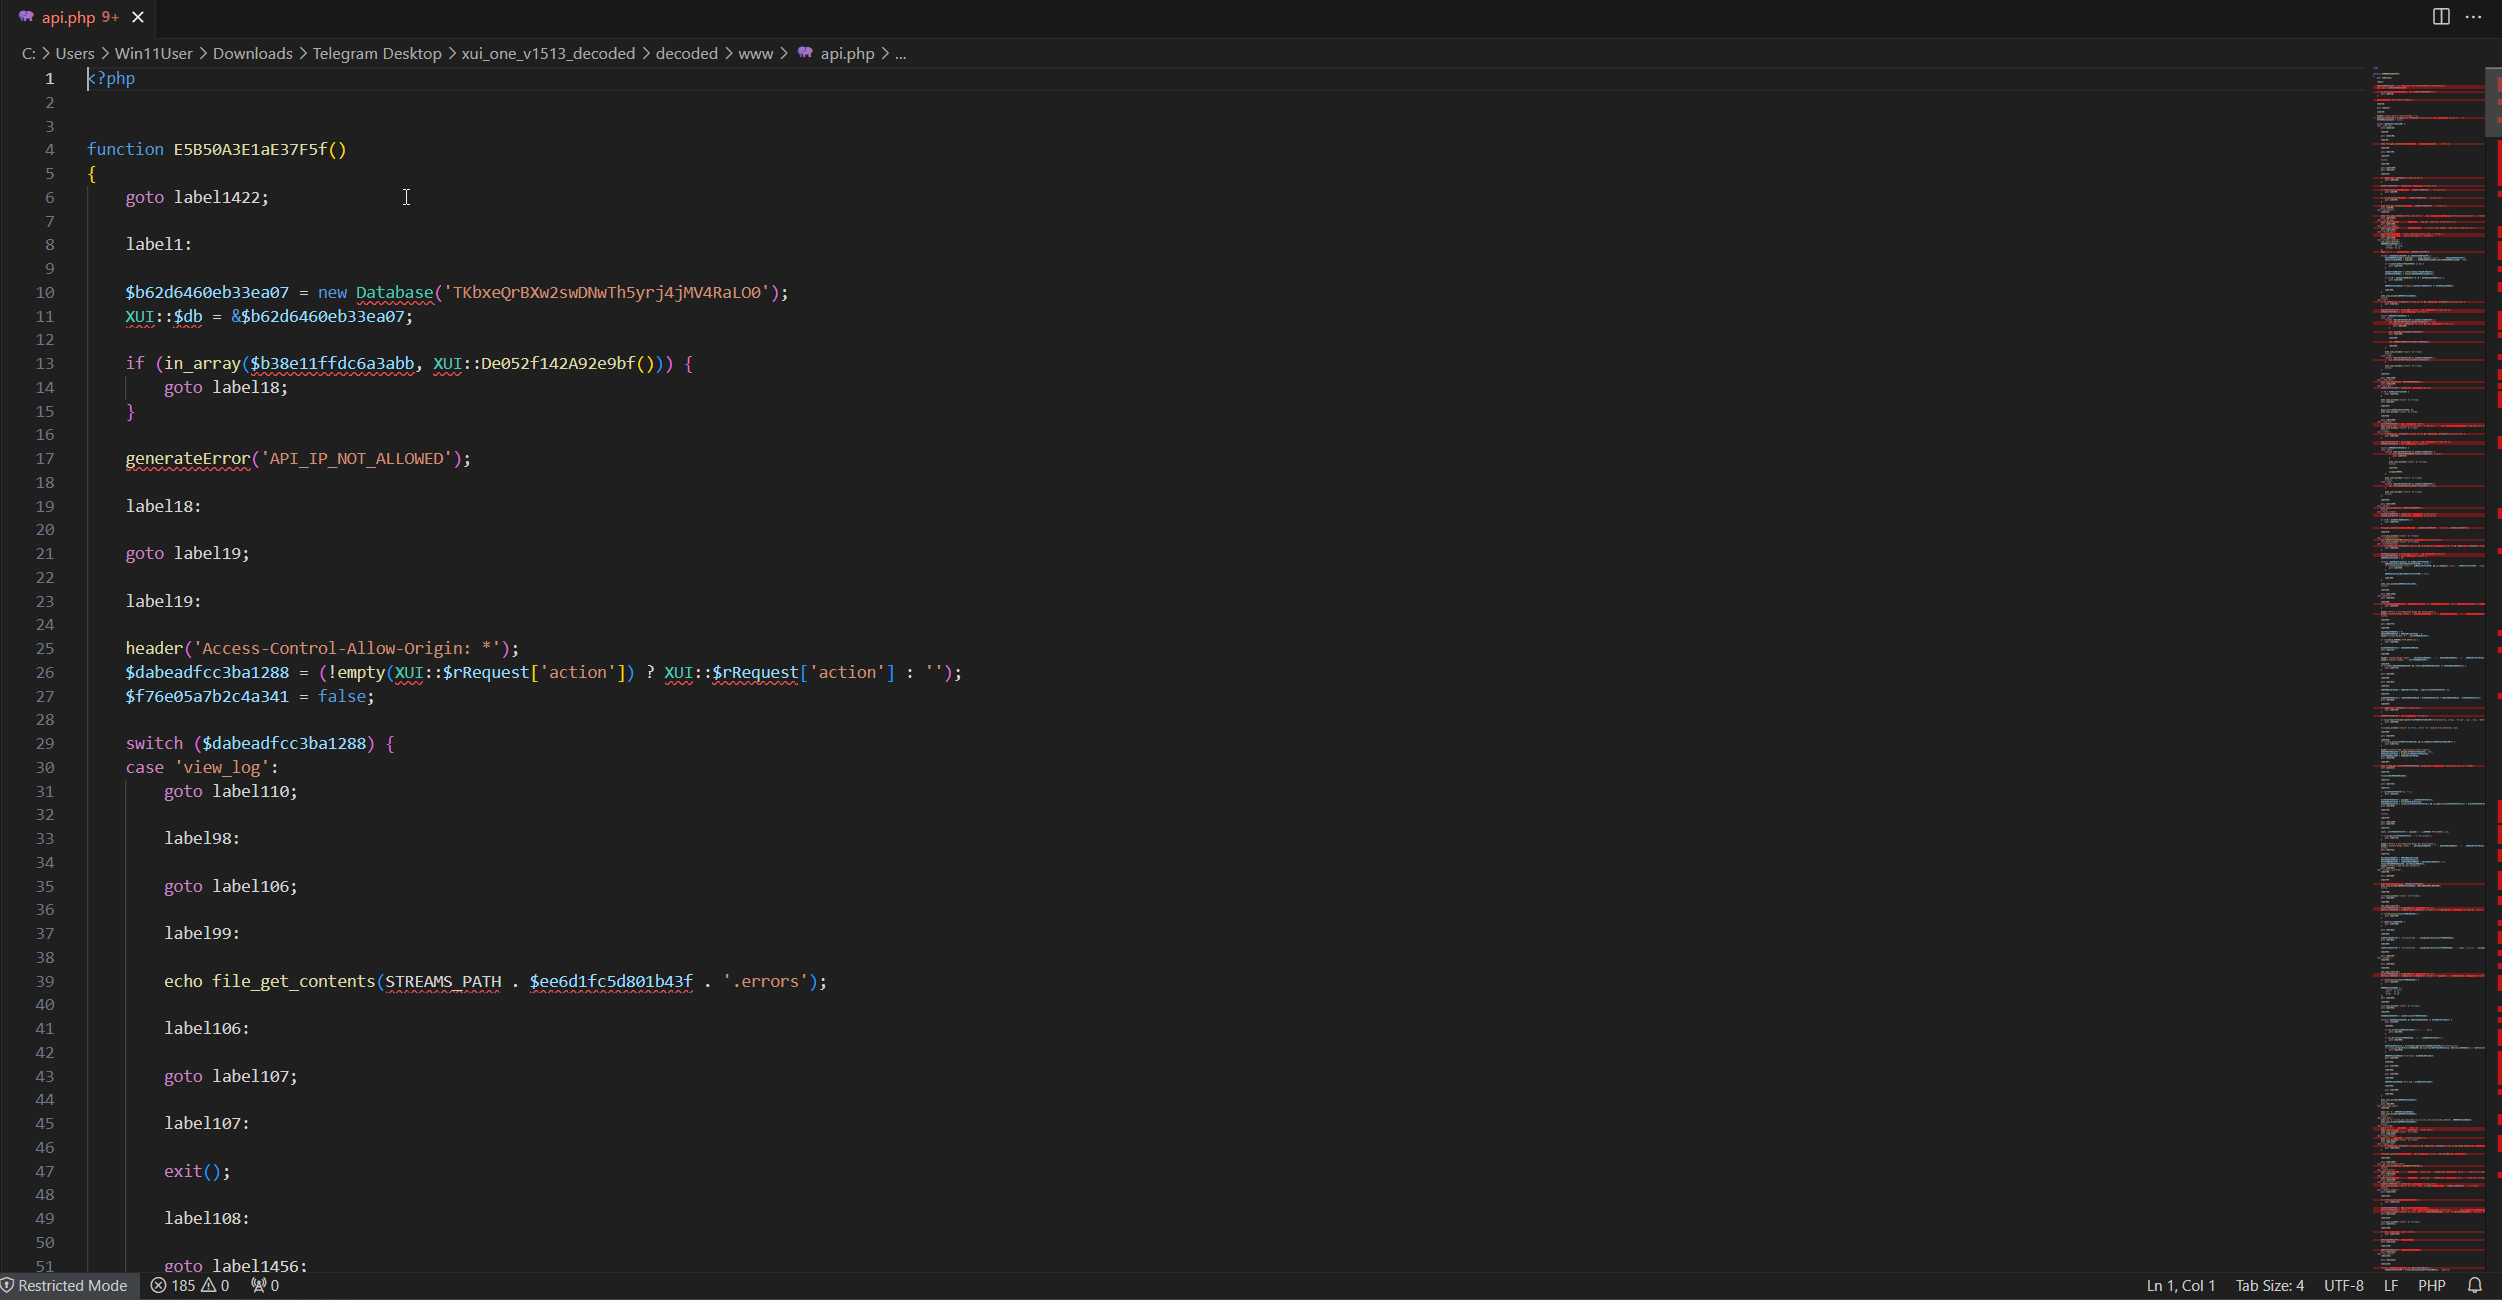Click the label1: line
The height and width of the screenshot is (1300, 2502).
click(158, 244)
